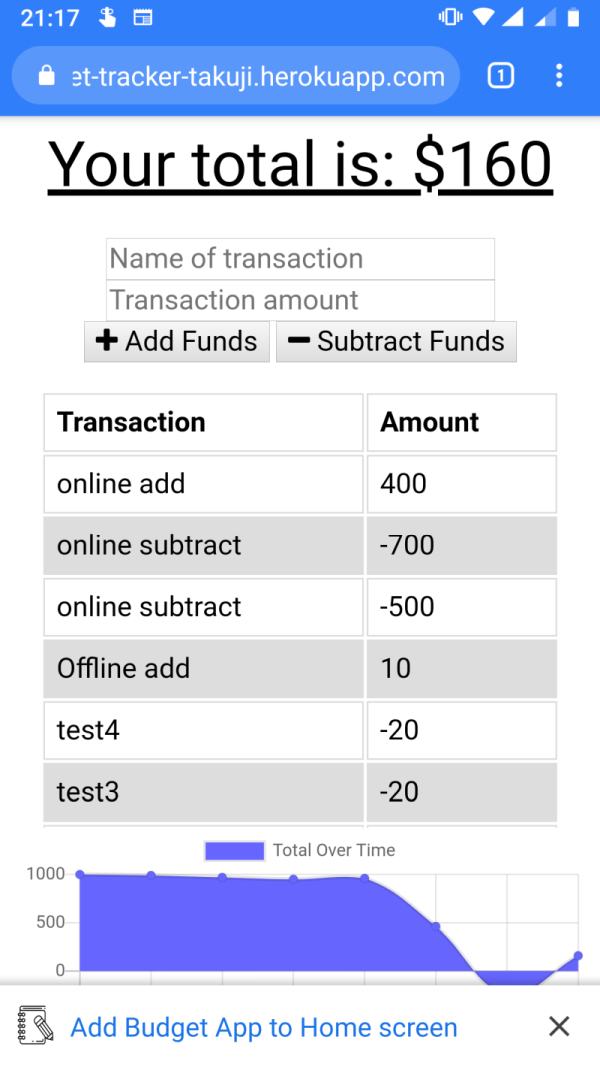Tap the calendar icon in status bar

tap(143, 18)
